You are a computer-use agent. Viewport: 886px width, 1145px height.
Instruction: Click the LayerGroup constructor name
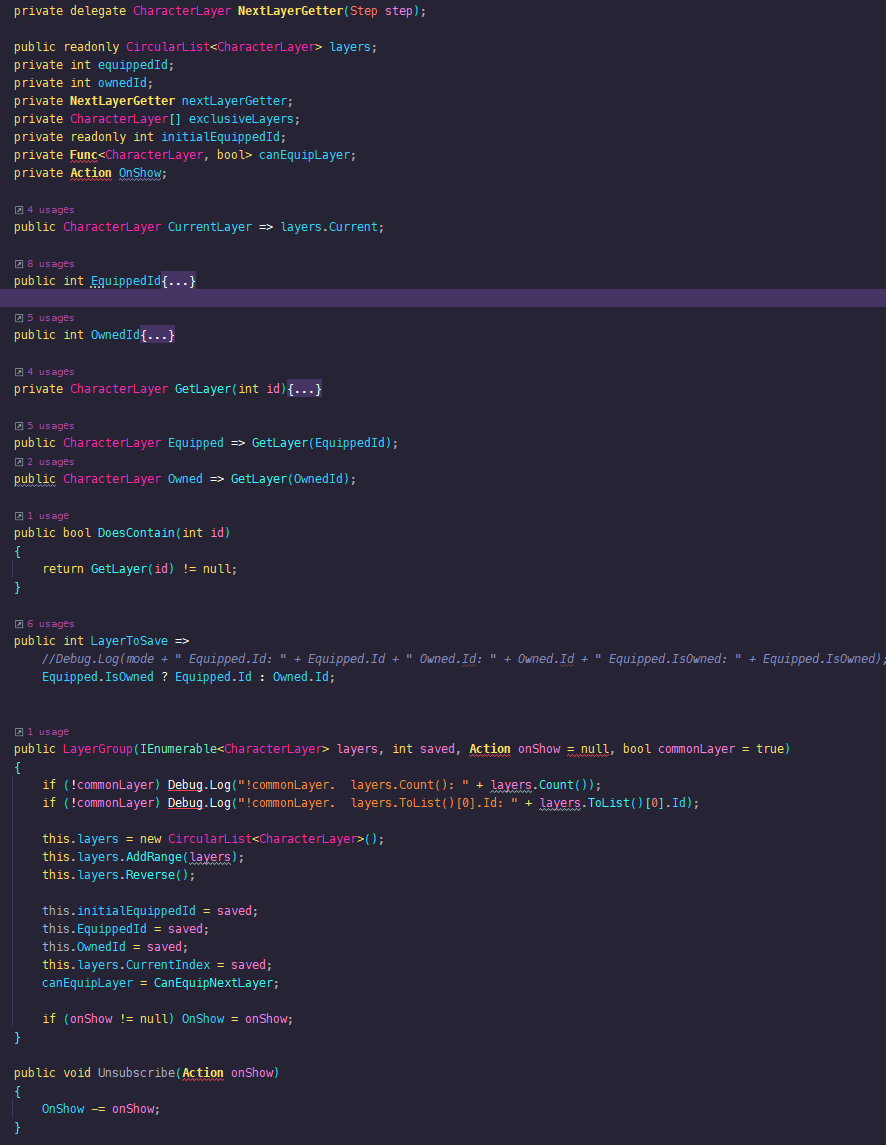(98, 749)
